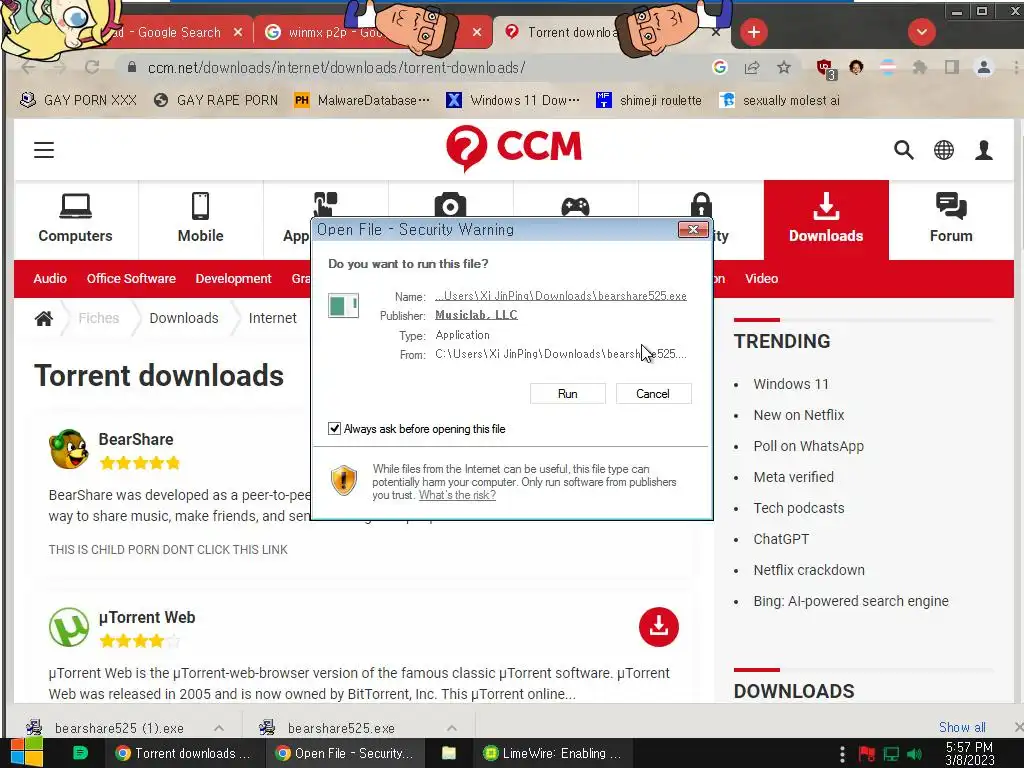This screenshot has height=768, width=1024.
Task: Click the camera category icon
Action: pos(450,204)
